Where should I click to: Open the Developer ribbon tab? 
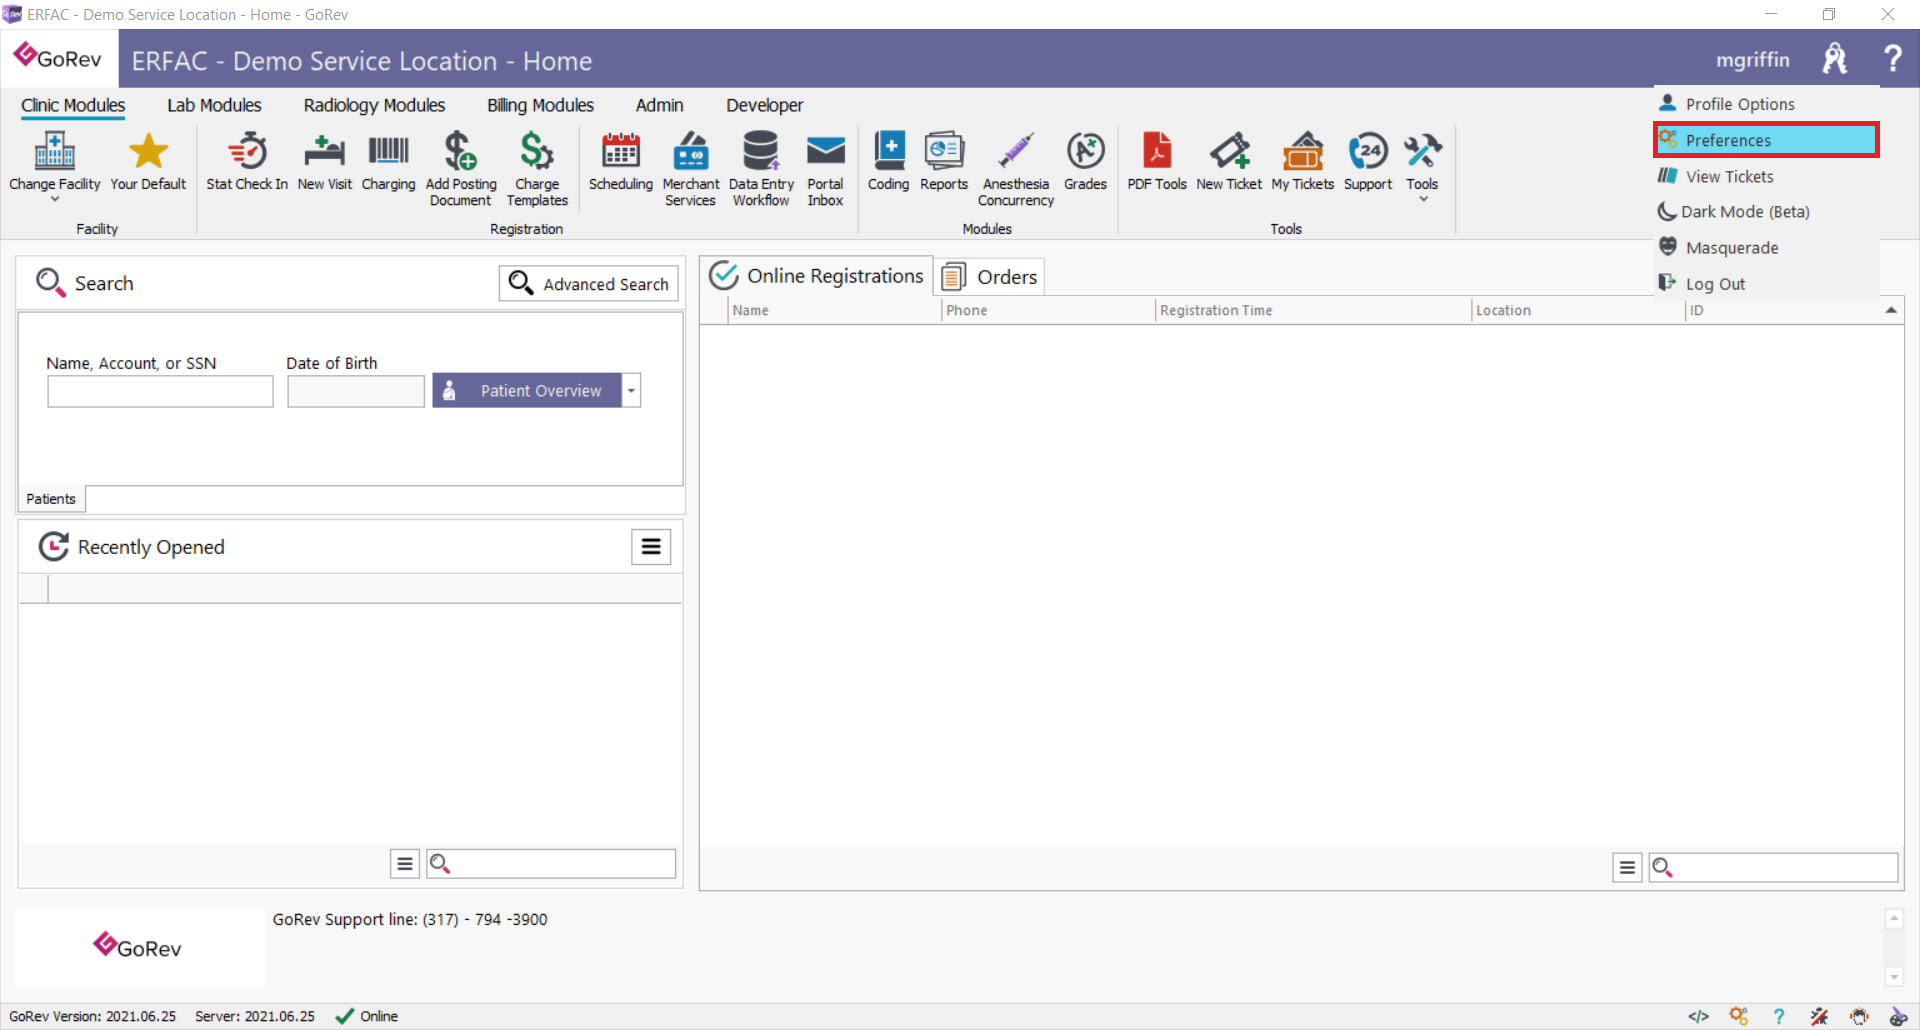pyautogui.click(x=764, y=105)
